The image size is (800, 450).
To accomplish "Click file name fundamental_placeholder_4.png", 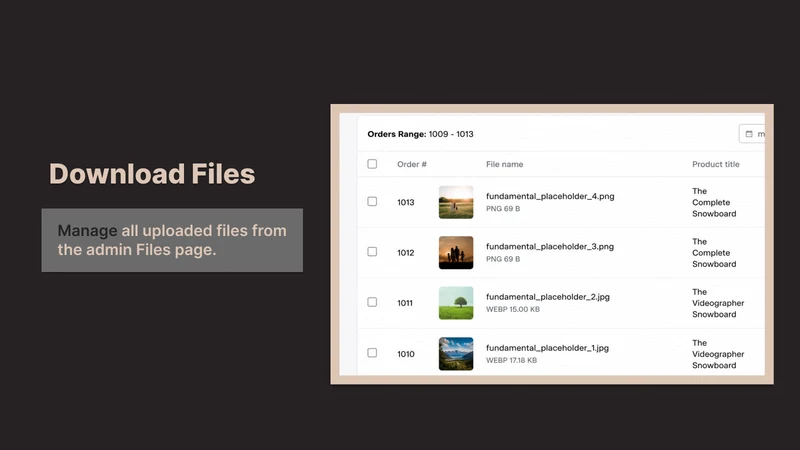I will pyautogui.click(x=550, y=196).
